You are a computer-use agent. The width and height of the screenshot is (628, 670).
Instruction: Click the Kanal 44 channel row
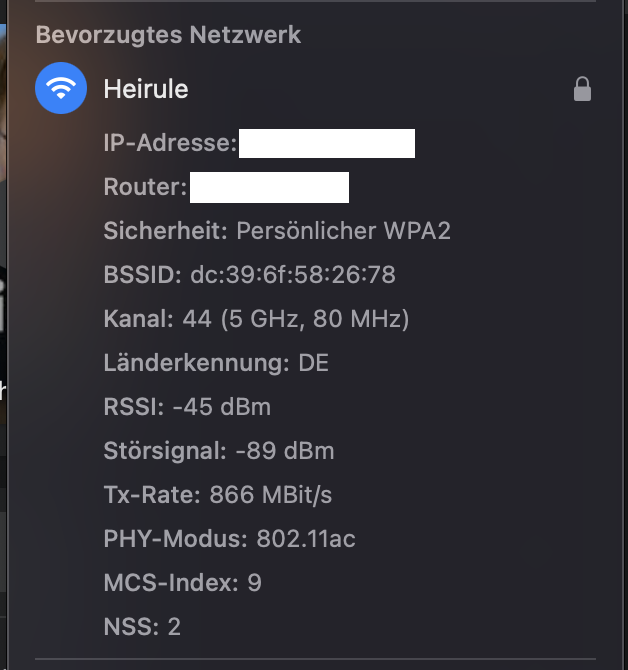point(256,319)
